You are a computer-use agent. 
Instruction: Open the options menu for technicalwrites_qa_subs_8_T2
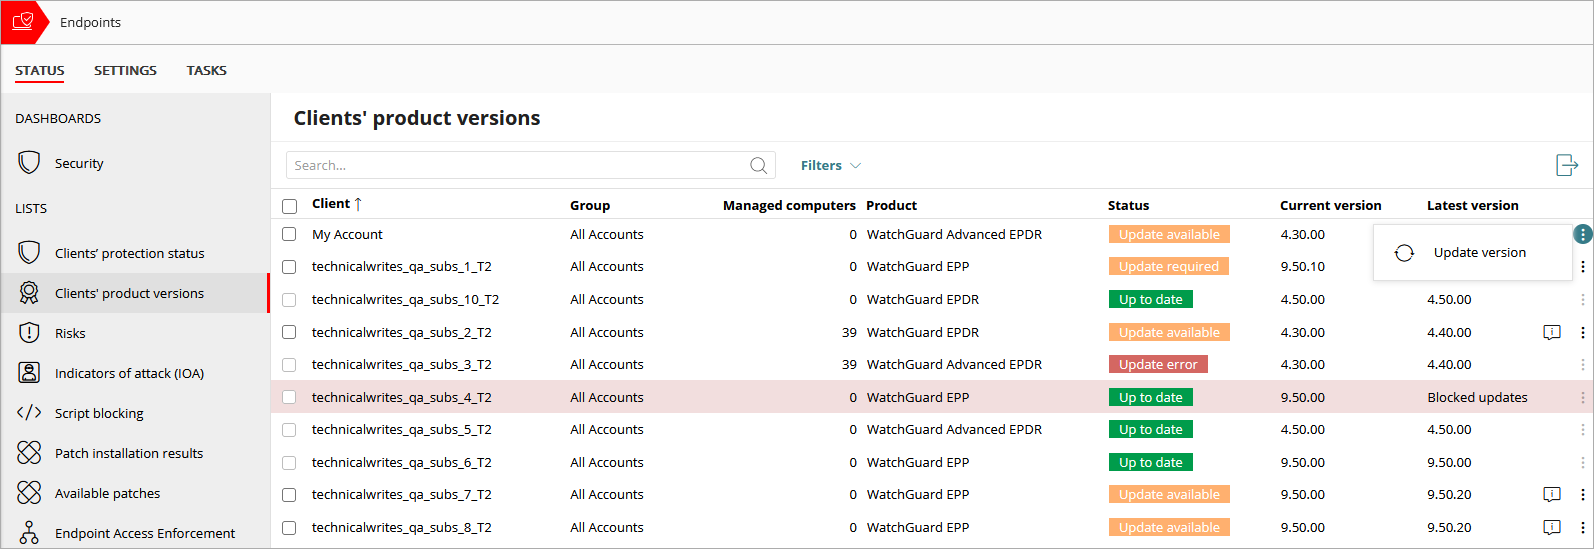(x=1582, y=527)
